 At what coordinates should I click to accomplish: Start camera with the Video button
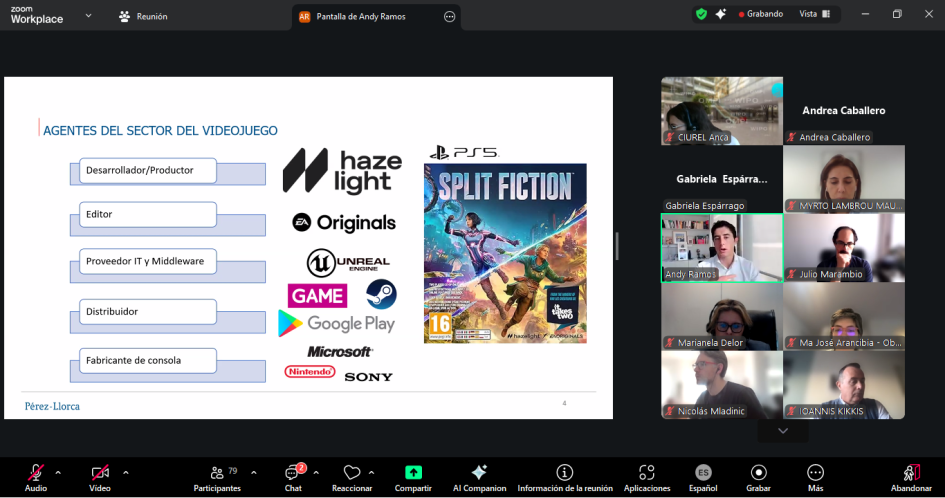click(x=99, y=478)
